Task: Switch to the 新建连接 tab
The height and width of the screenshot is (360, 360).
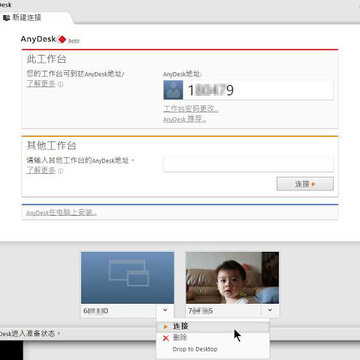Action: pos(27,18)
